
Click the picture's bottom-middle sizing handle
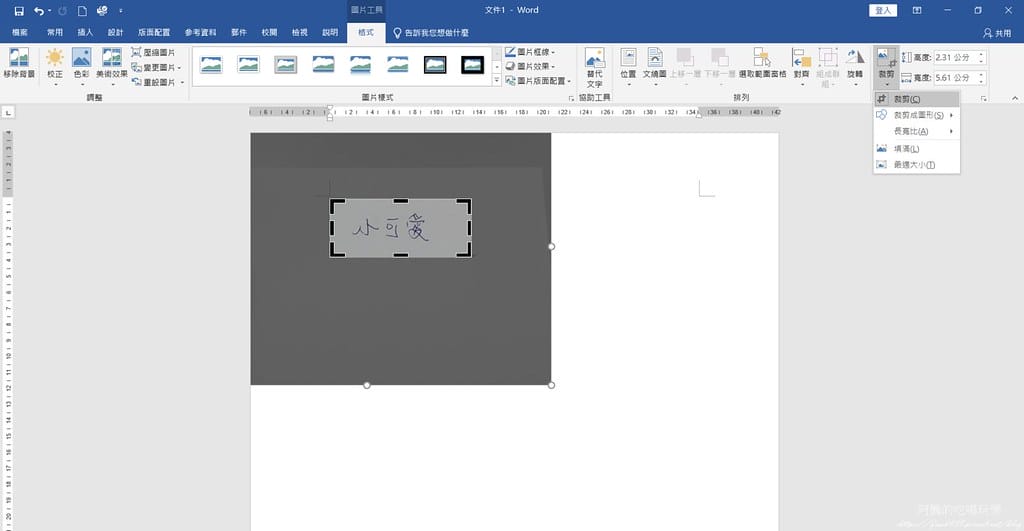click(367, 385)
